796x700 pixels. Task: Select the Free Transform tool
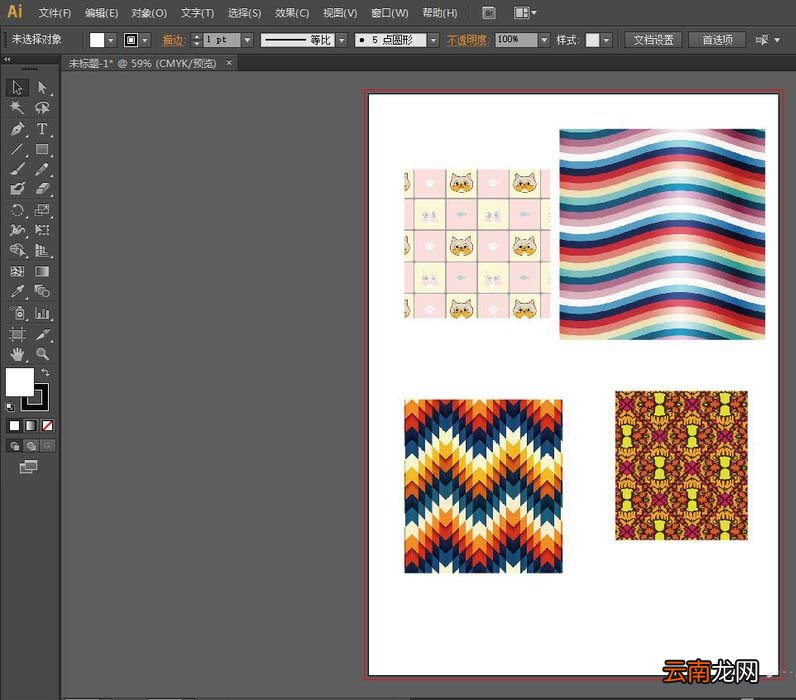(x=42, y=230)
